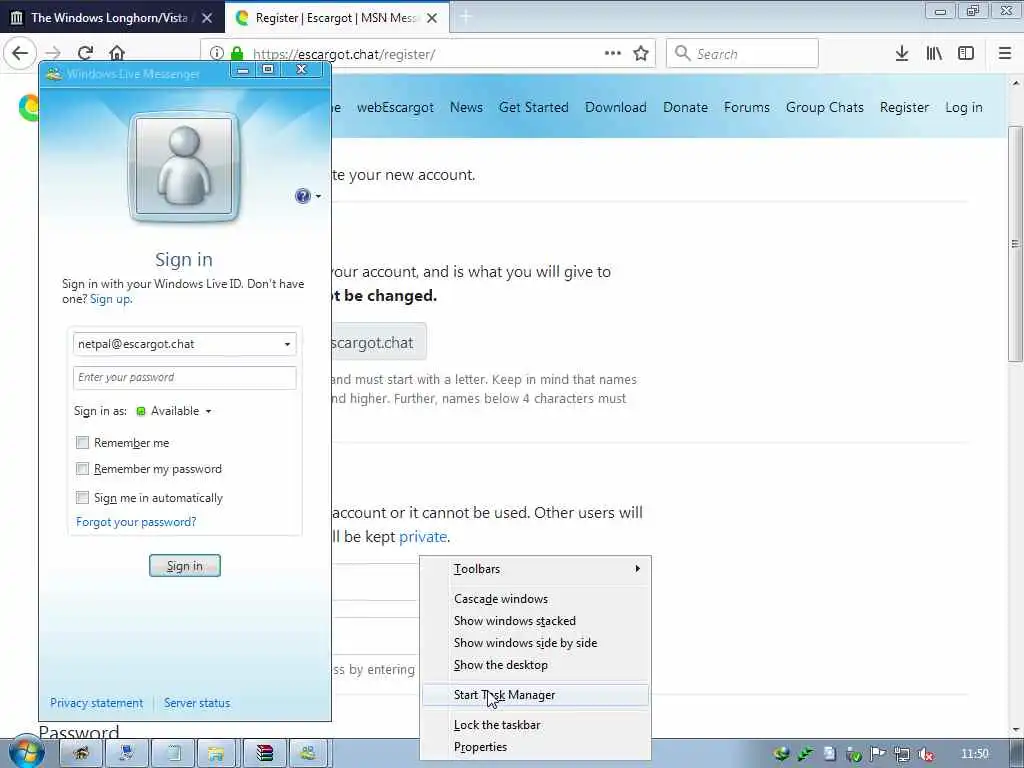Go to Get Started page
The width and height of the screenshot is (1024, 768).
[x=534, y=107]
